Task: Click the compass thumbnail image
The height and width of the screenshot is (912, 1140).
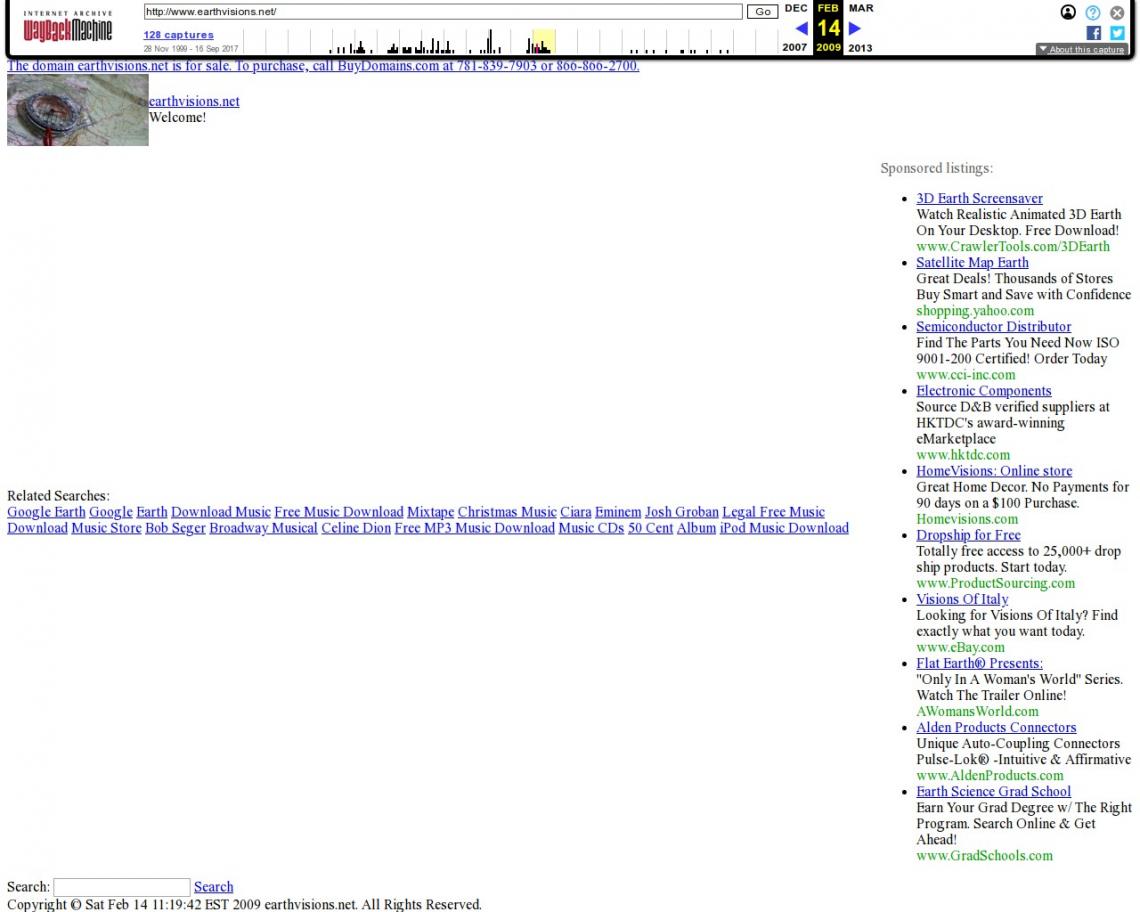Action: coord(78,110)
